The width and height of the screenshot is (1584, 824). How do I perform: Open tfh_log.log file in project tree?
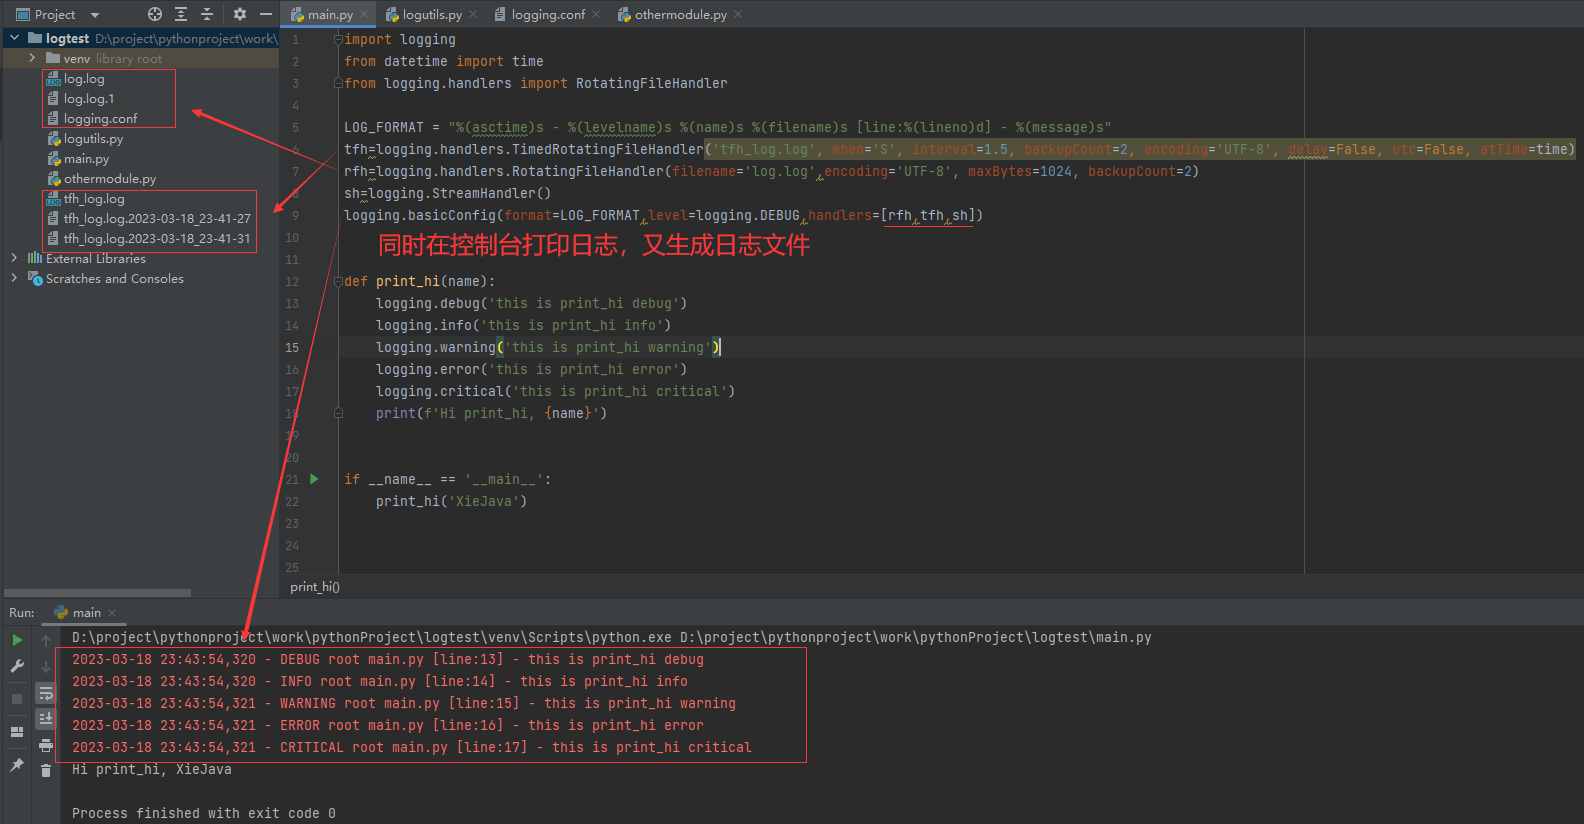tap(94, 199)
